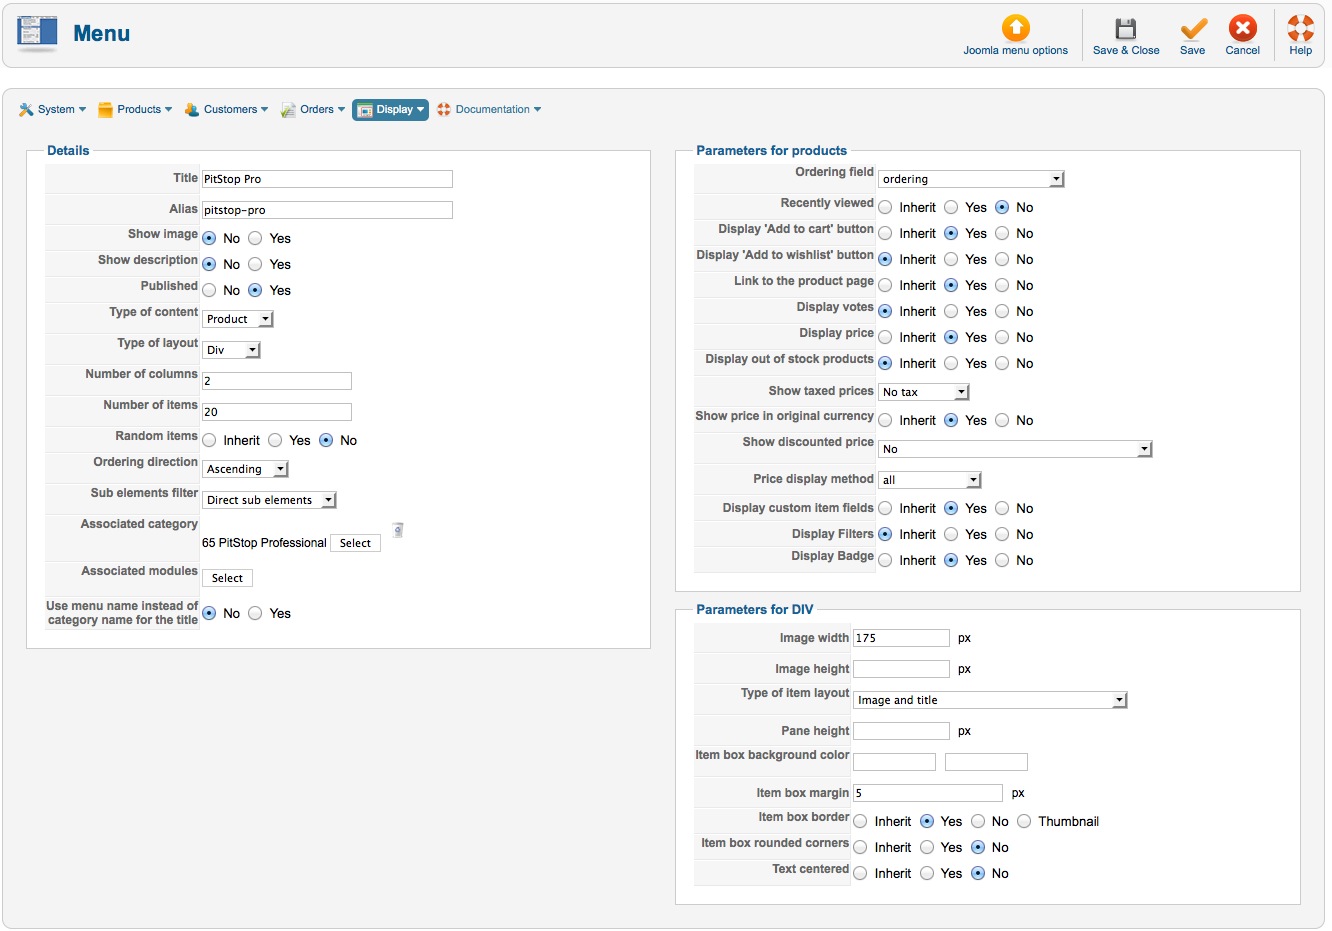1332x931 pixels.
Task: Open the Help lifebuoy icon
Action: click(x=1300, y=28)
